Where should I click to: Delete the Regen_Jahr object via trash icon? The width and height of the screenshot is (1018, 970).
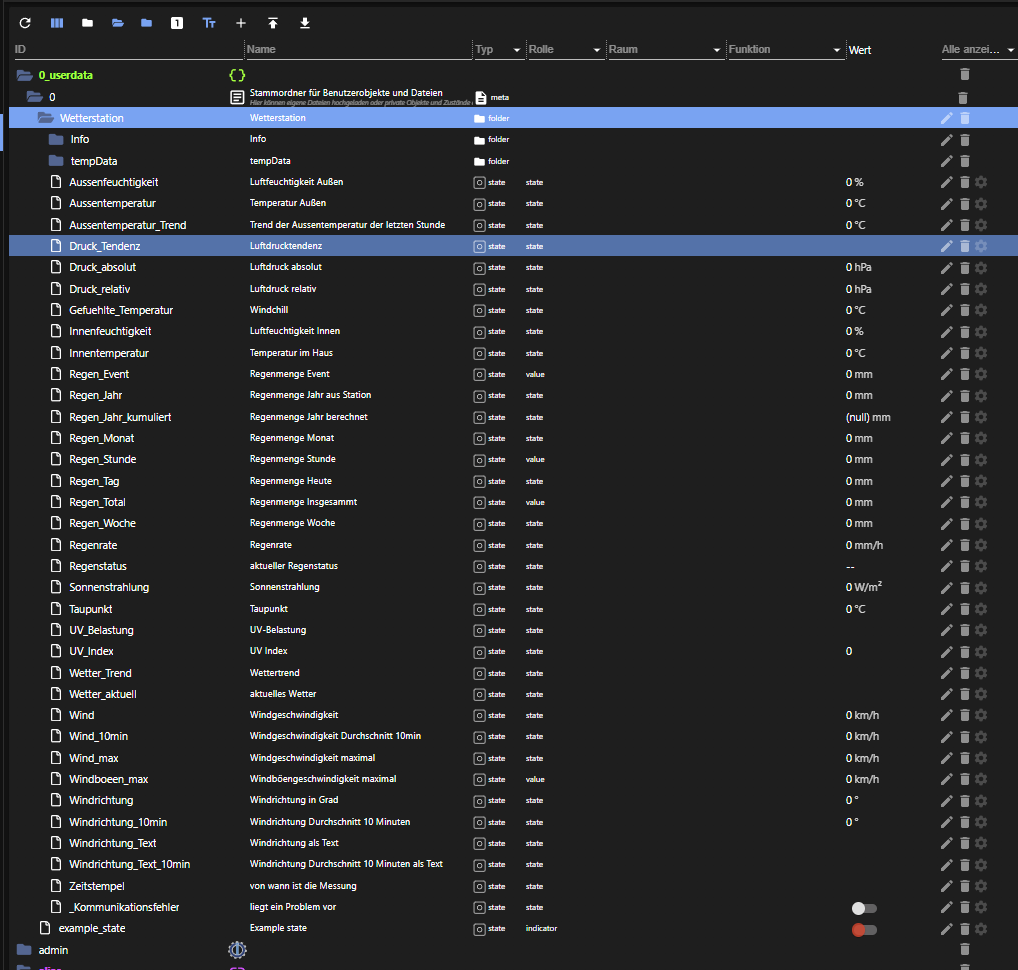click(x=964, y=396)
